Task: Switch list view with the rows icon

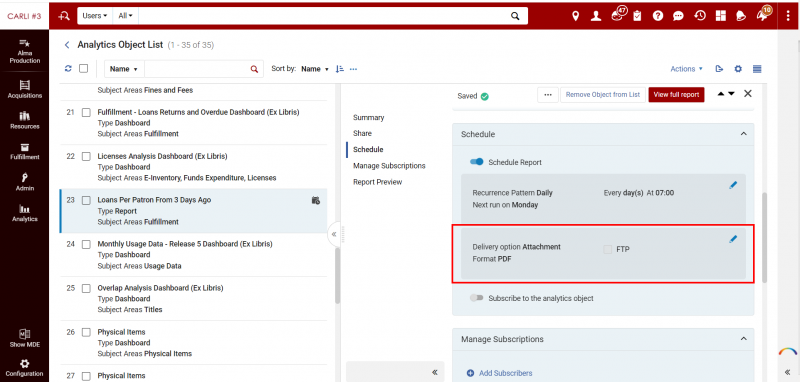Action: coord(757,69)
